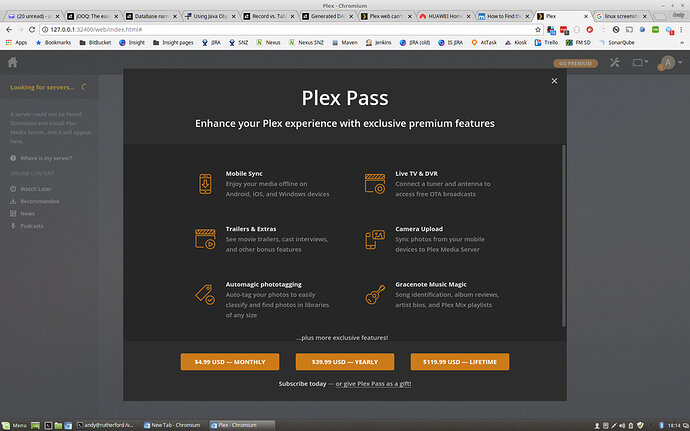Open the JIRA (old) bookmark

coord(415,43)
